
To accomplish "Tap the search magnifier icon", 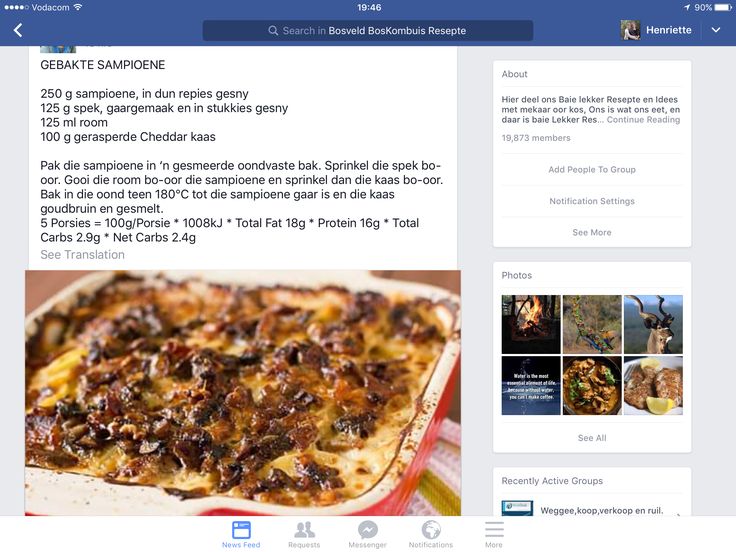I will coord(273,31).
